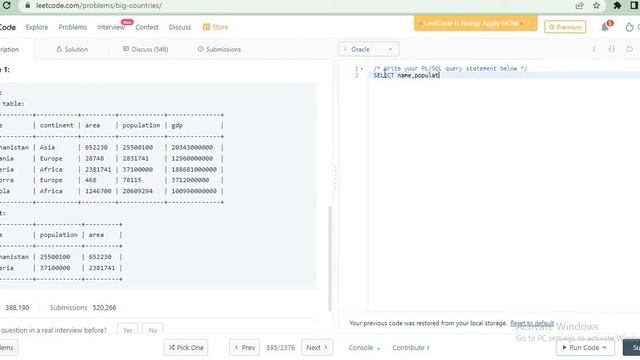Click the Premium button
This screenshot has width=640, height=360.
(565, 27)
